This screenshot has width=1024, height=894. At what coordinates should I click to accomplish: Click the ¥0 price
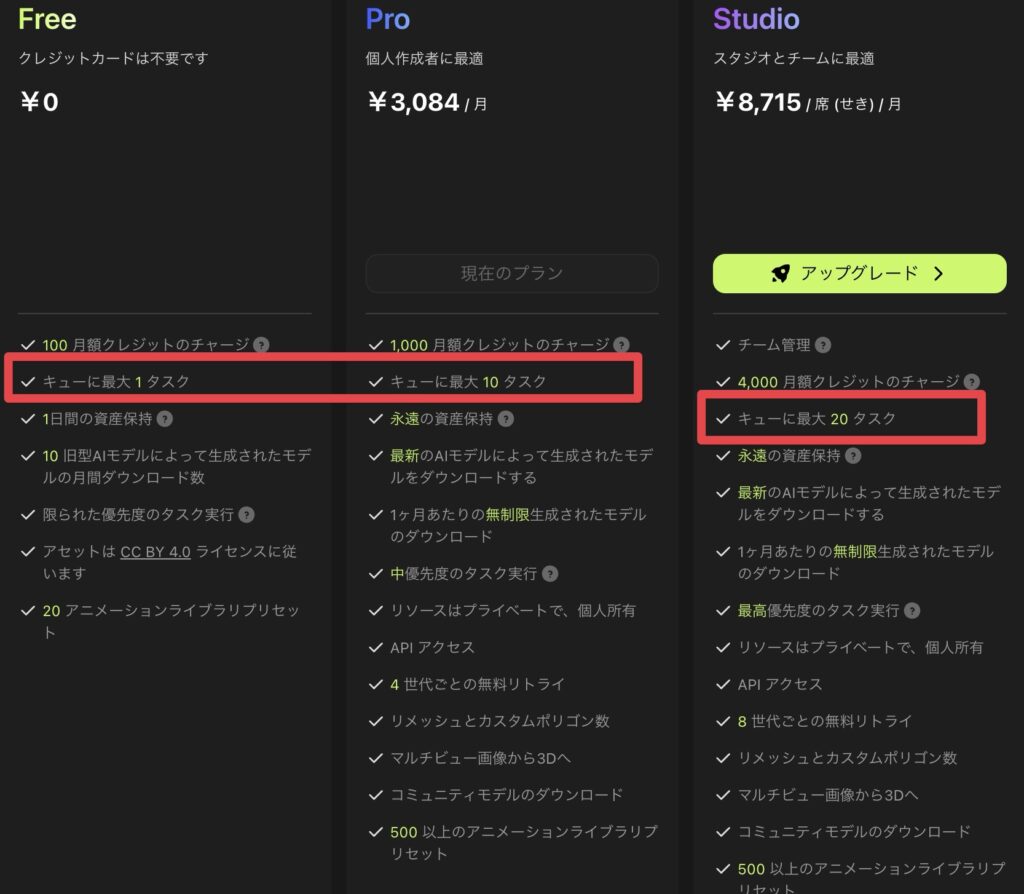point(39,102)
